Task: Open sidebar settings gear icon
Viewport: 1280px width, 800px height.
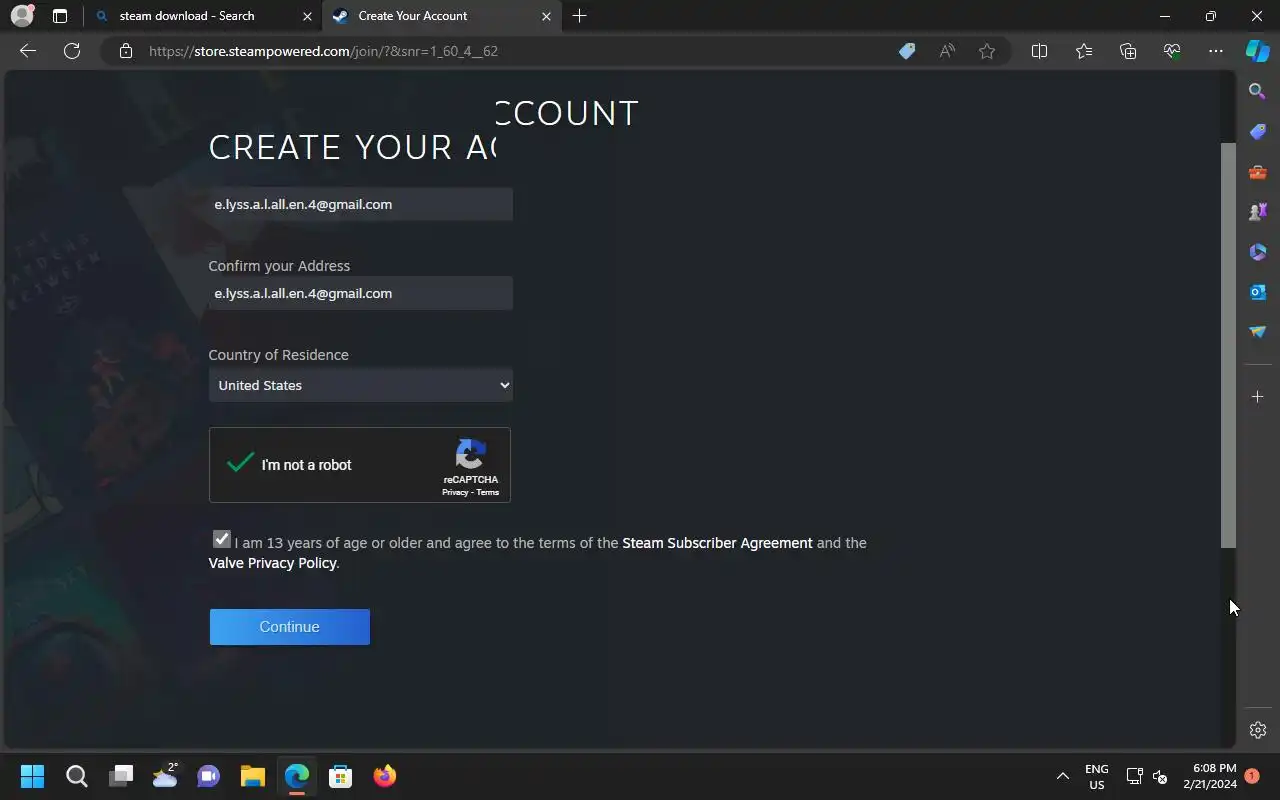Action: [1258, 730]
